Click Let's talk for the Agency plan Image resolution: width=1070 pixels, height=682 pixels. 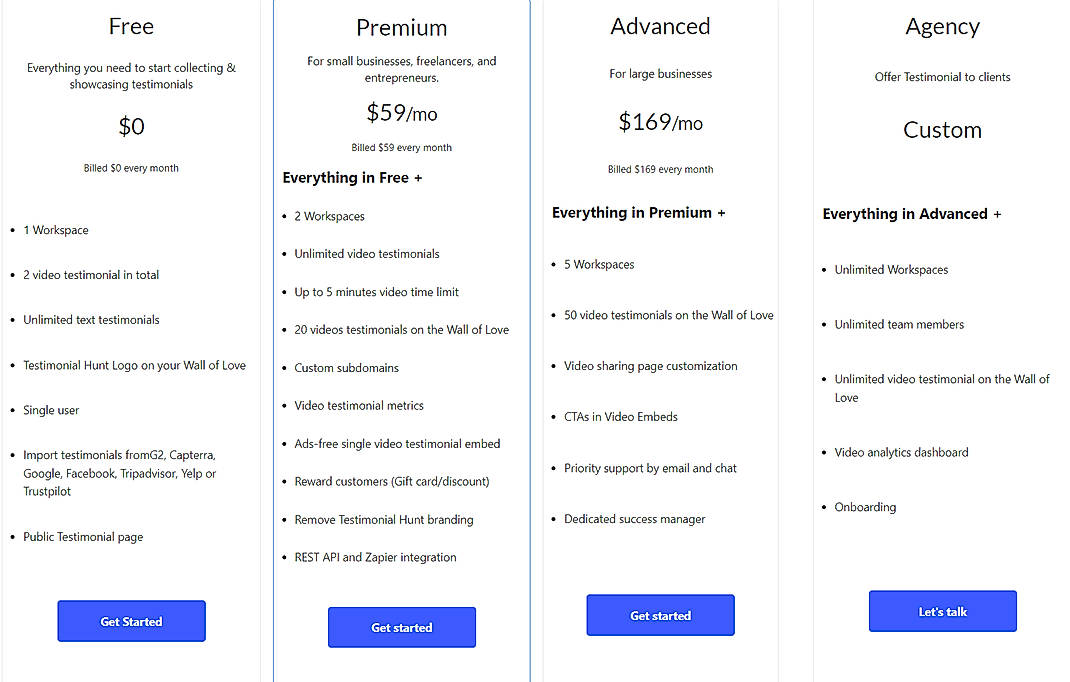point(942,611)
